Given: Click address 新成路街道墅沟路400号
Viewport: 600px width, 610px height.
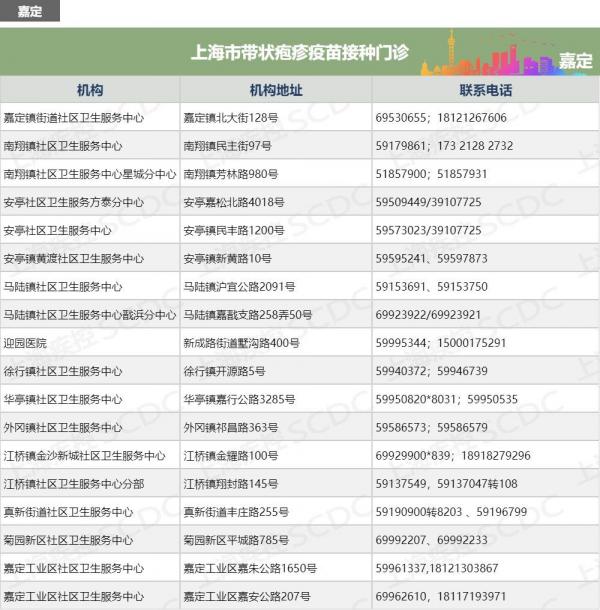Looking at the screenshot, I should 242,343.
